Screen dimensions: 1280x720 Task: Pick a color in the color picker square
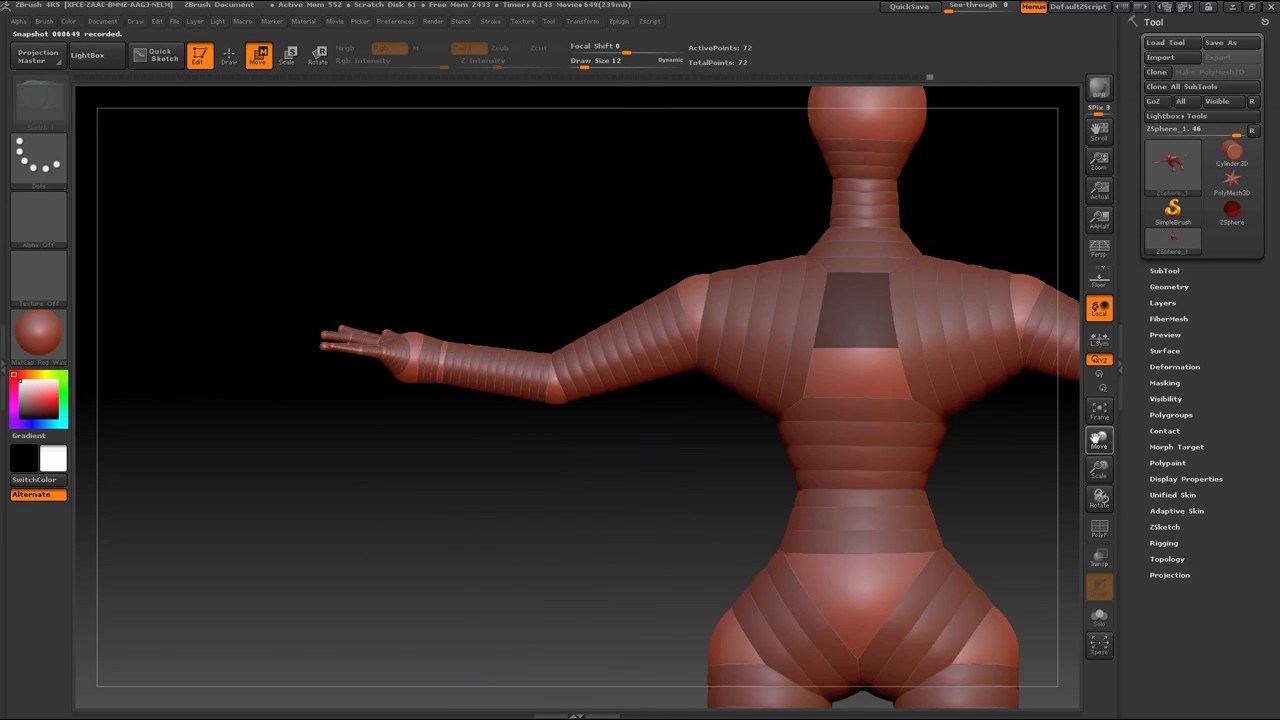click(39, 399)
